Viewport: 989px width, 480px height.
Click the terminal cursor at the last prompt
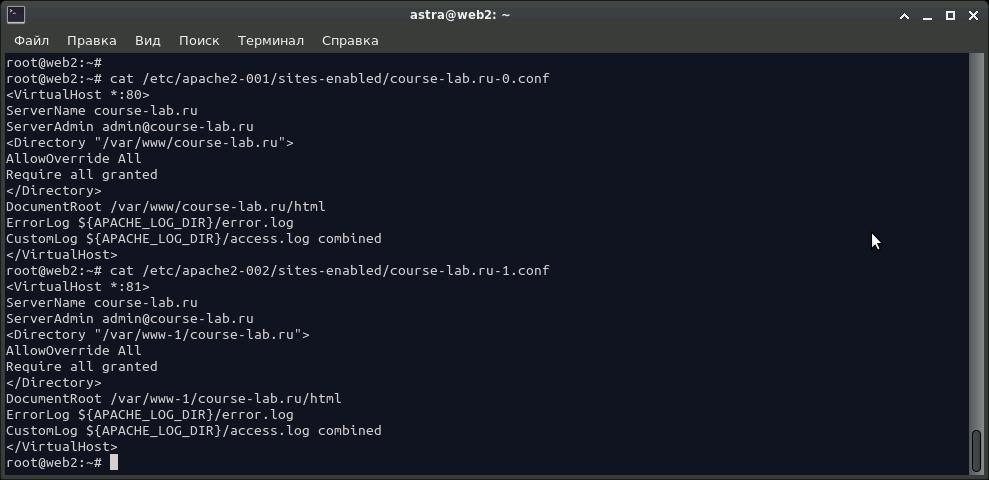114,462
